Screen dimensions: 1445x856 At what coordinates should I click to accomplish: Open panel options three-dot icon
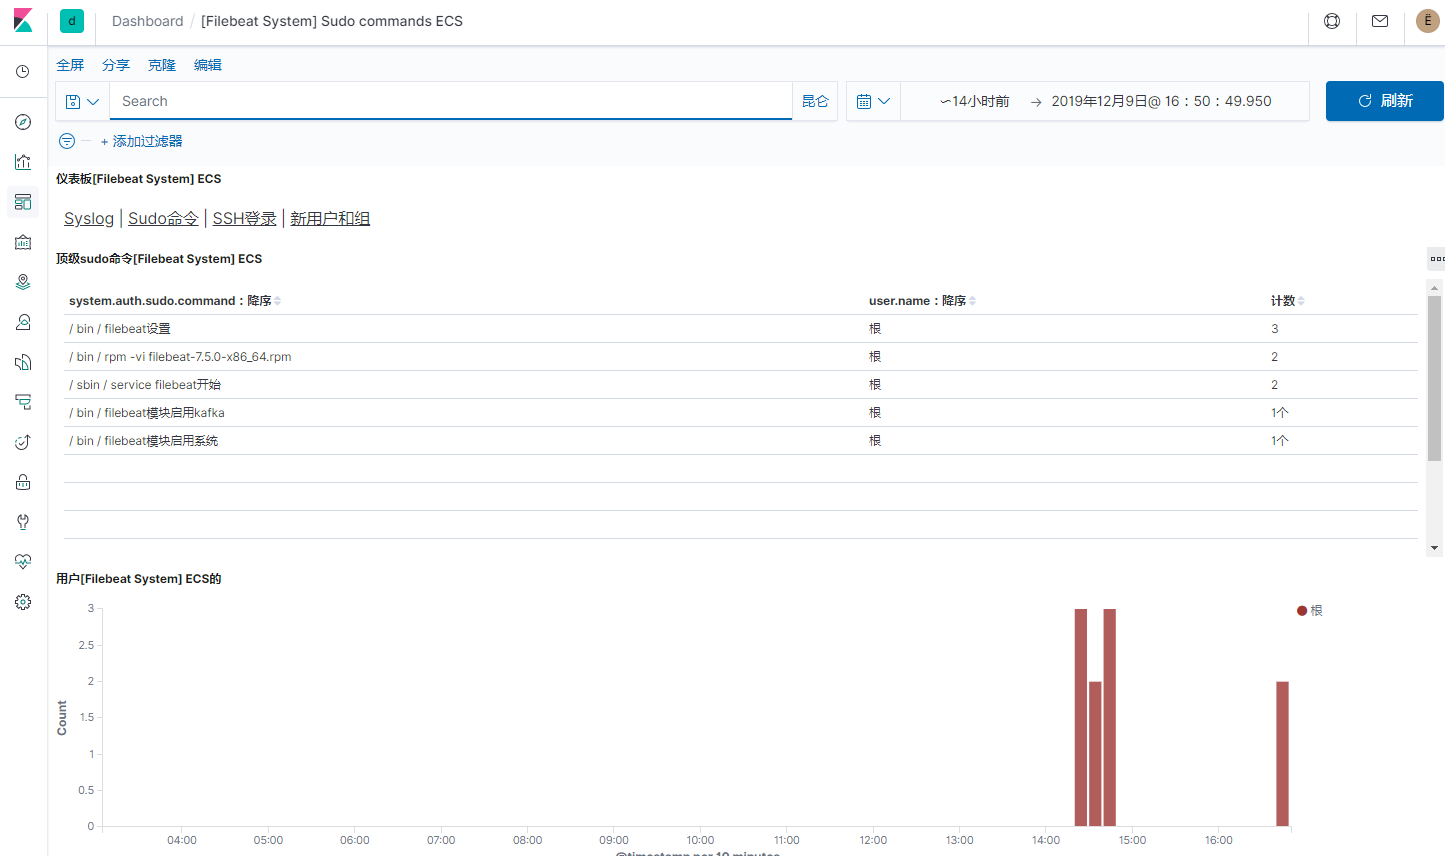1437,259
